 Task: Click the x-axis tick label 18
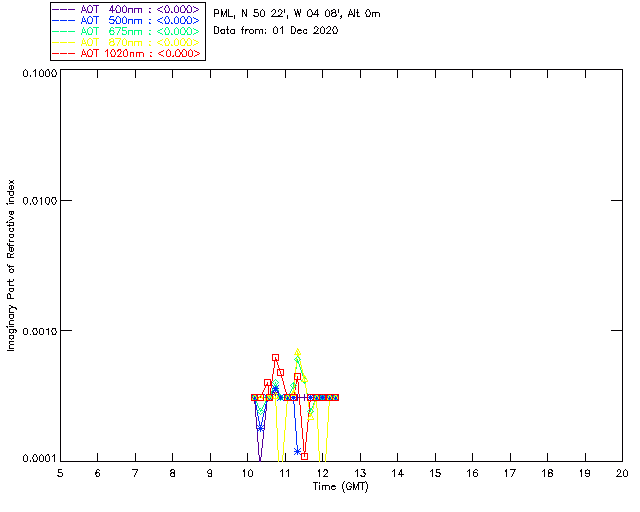point(547,473)
